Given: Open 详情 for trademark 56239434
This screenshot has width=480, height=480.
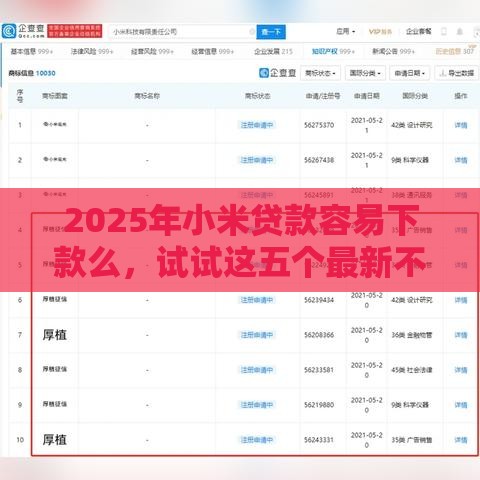Looking at the screenshot, I should pyautogui.click(x=461, y=300).
